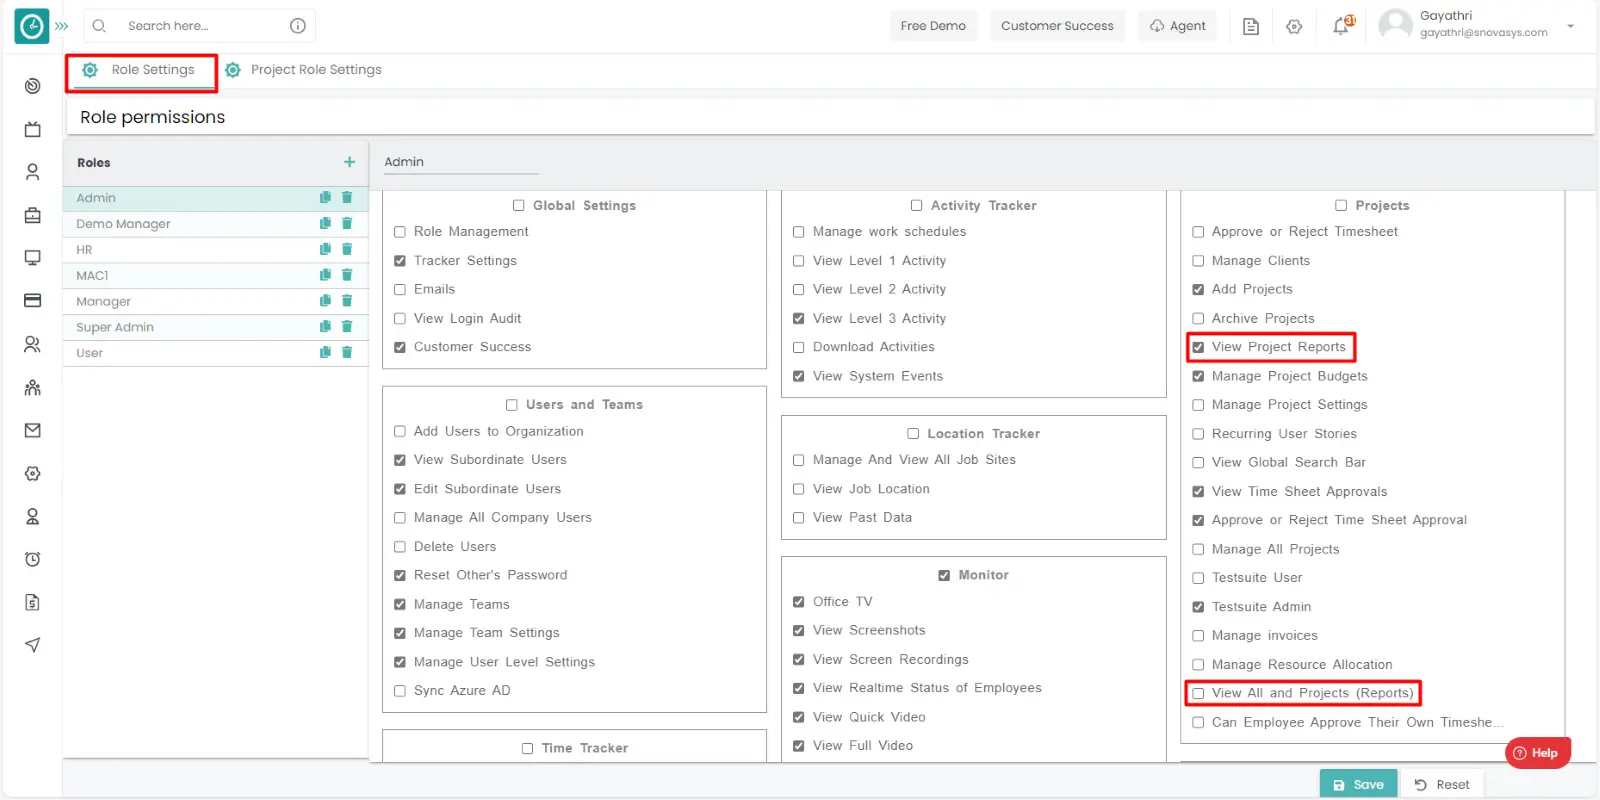Uncheck View Project Reports
This screenshot has width=1600, height=800.
coord(1198,348)
